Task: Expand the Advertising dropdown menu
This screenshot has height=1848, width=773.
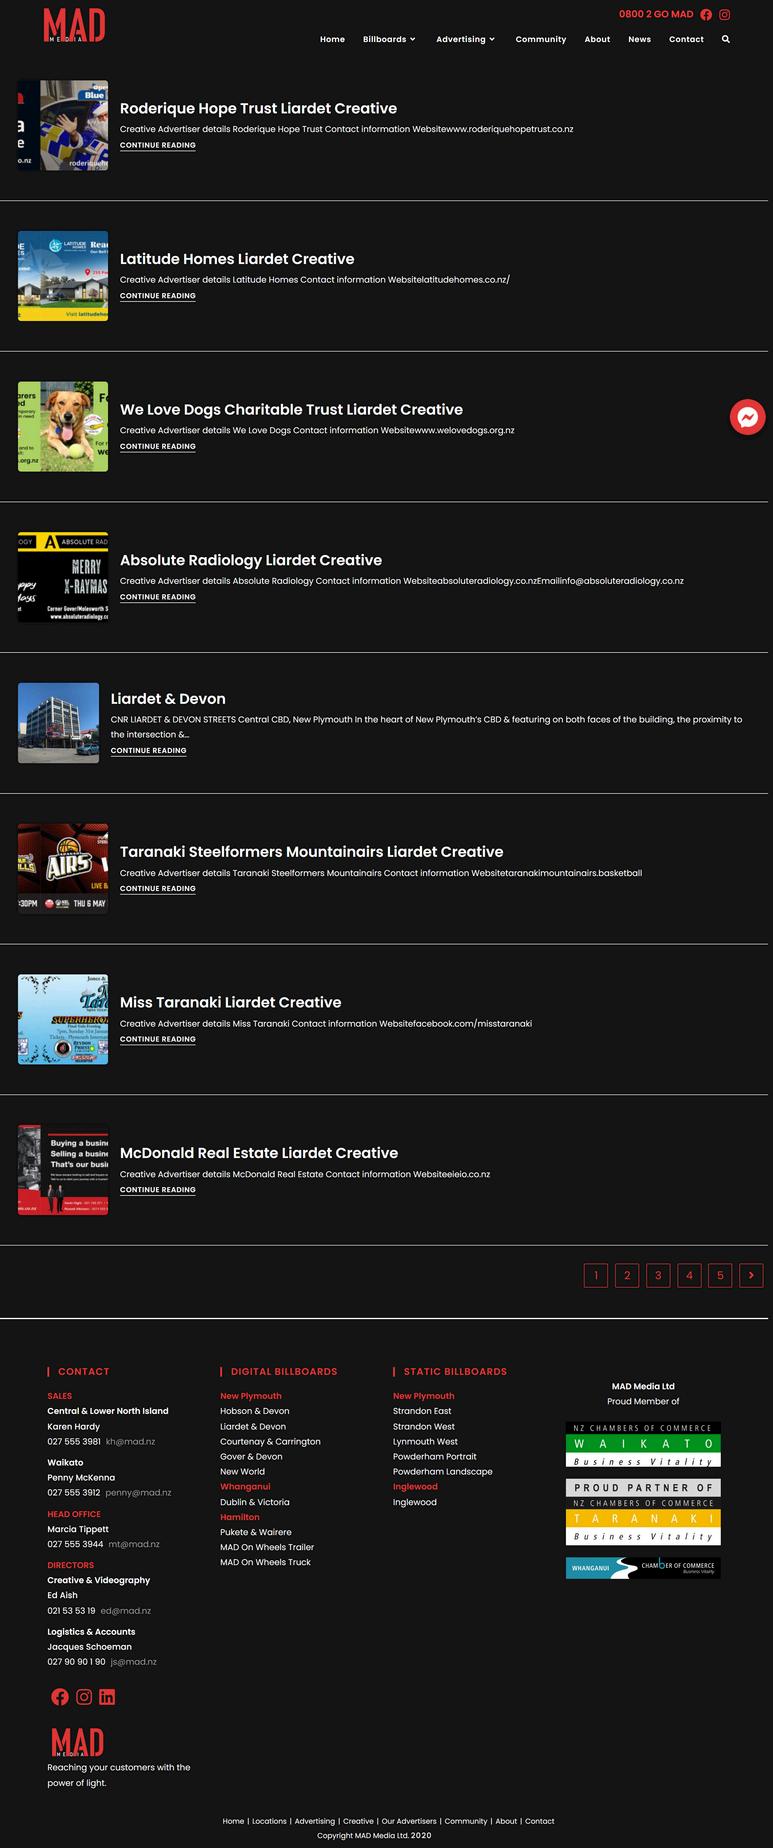Action: [465, 39]
